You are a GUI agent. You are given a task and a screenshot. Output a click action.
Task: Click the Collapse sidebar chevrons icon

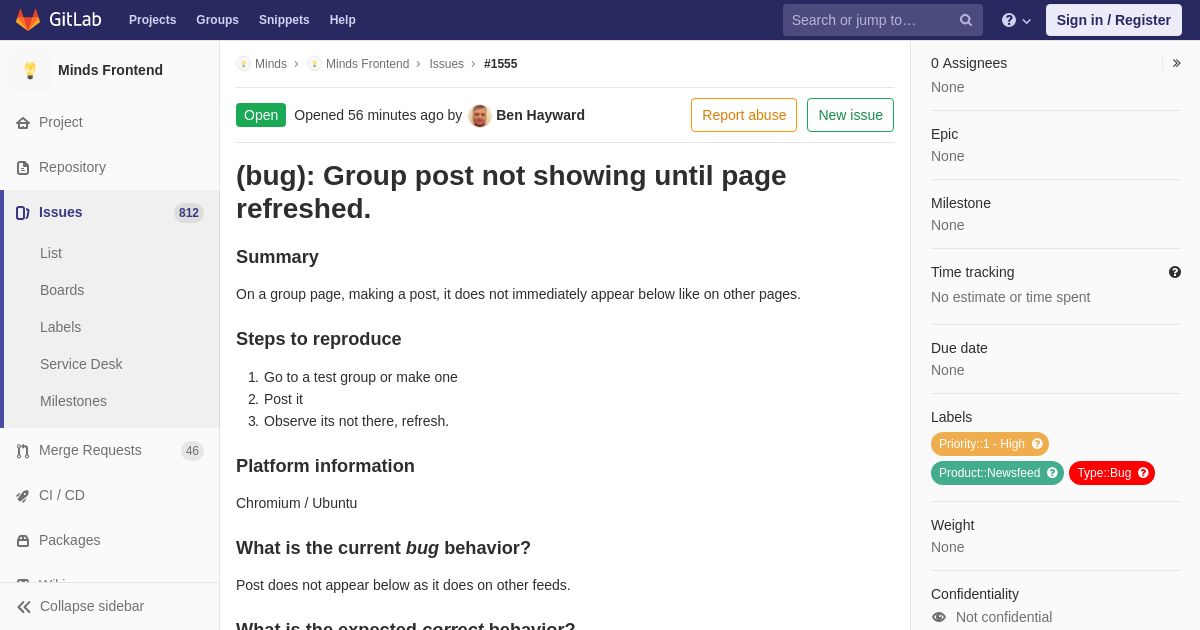pos(24,607)
